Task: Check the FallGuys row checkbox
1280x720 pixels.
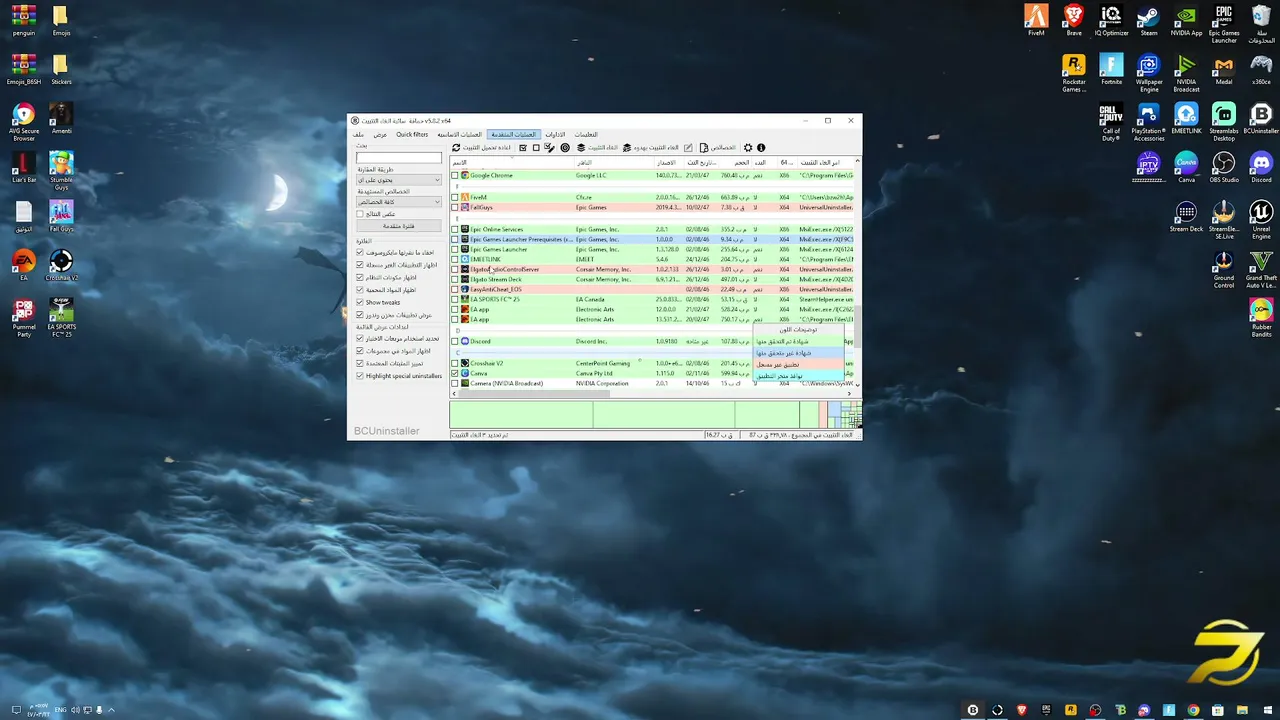Action: click(455, 207)
